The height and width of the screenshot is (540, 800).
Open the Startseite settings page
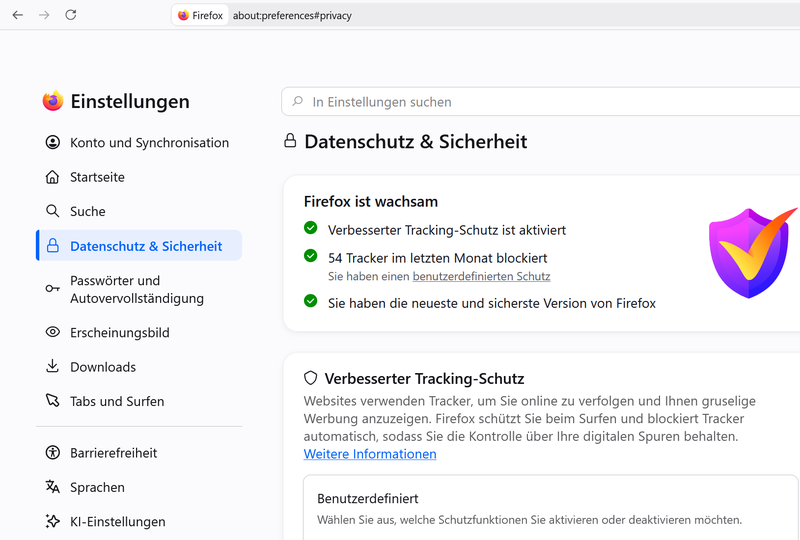click(x=139, y=177)
